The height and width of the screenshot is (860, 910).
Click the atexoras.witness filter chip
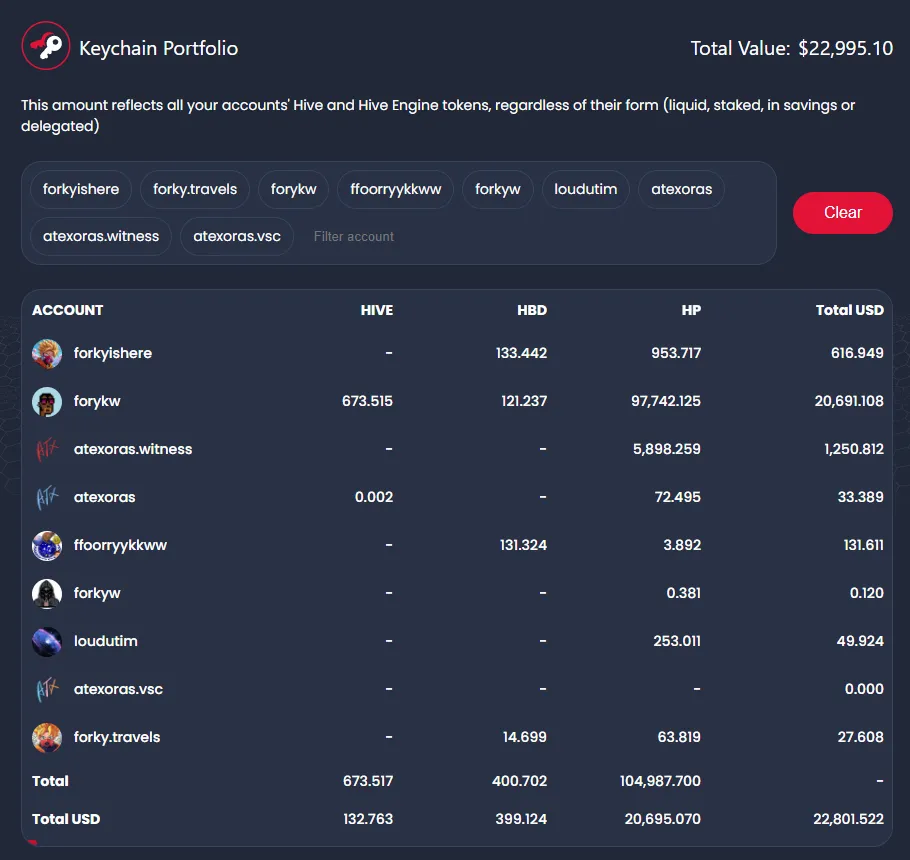coord(101,237)
